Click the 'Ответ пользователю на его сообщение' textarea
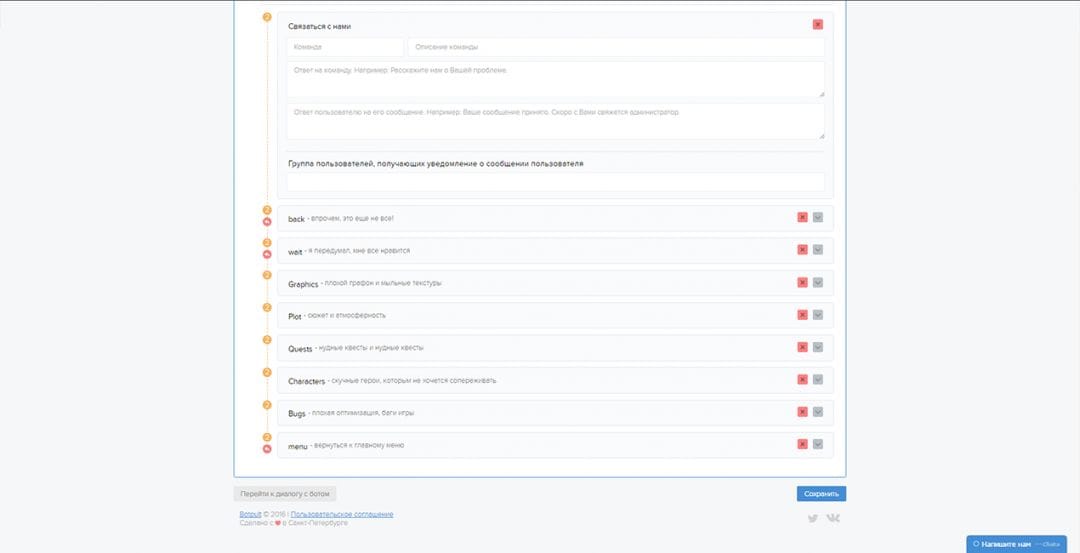The width and height of the screenshot is (1080, 553). pos(556,121)
